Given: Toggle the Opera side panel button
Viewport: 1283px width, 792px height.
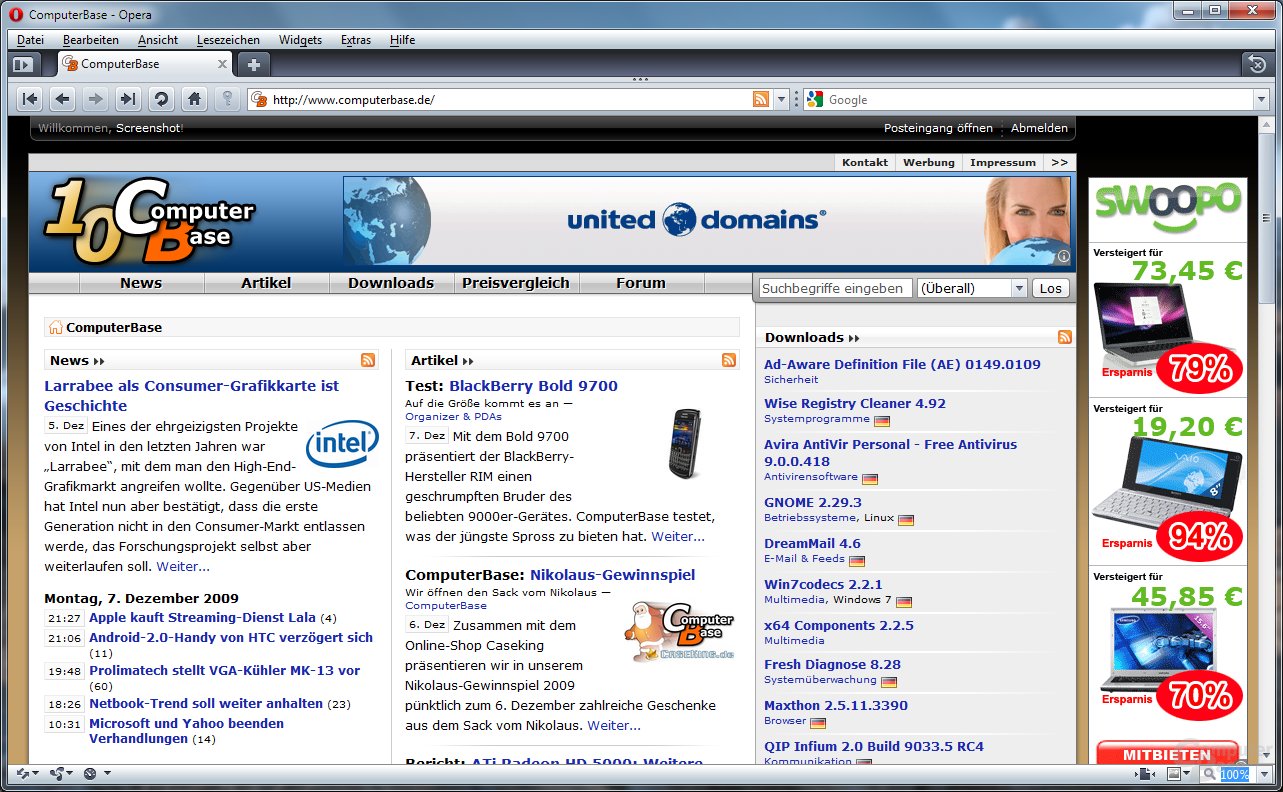Looking at the screenshot, I should coord(22,64).
